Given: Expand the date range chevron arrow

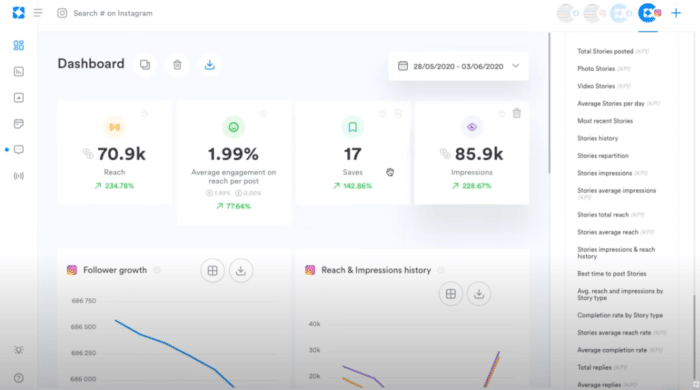Looking at the screenshot, I should [x=516, y=66].
